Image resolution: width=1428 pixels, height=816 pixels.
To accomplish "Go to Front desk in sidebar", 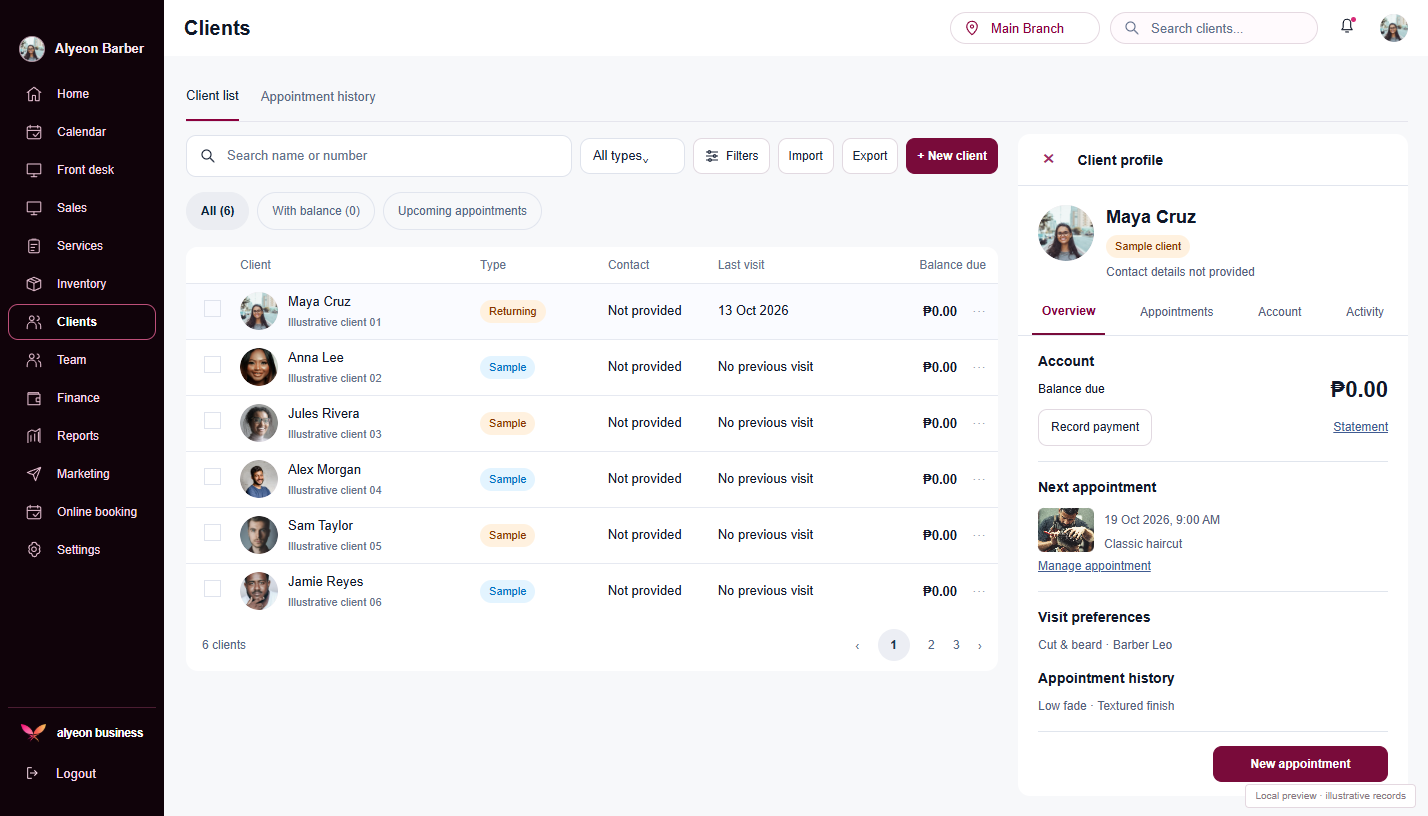I will (x=82, y=170).
